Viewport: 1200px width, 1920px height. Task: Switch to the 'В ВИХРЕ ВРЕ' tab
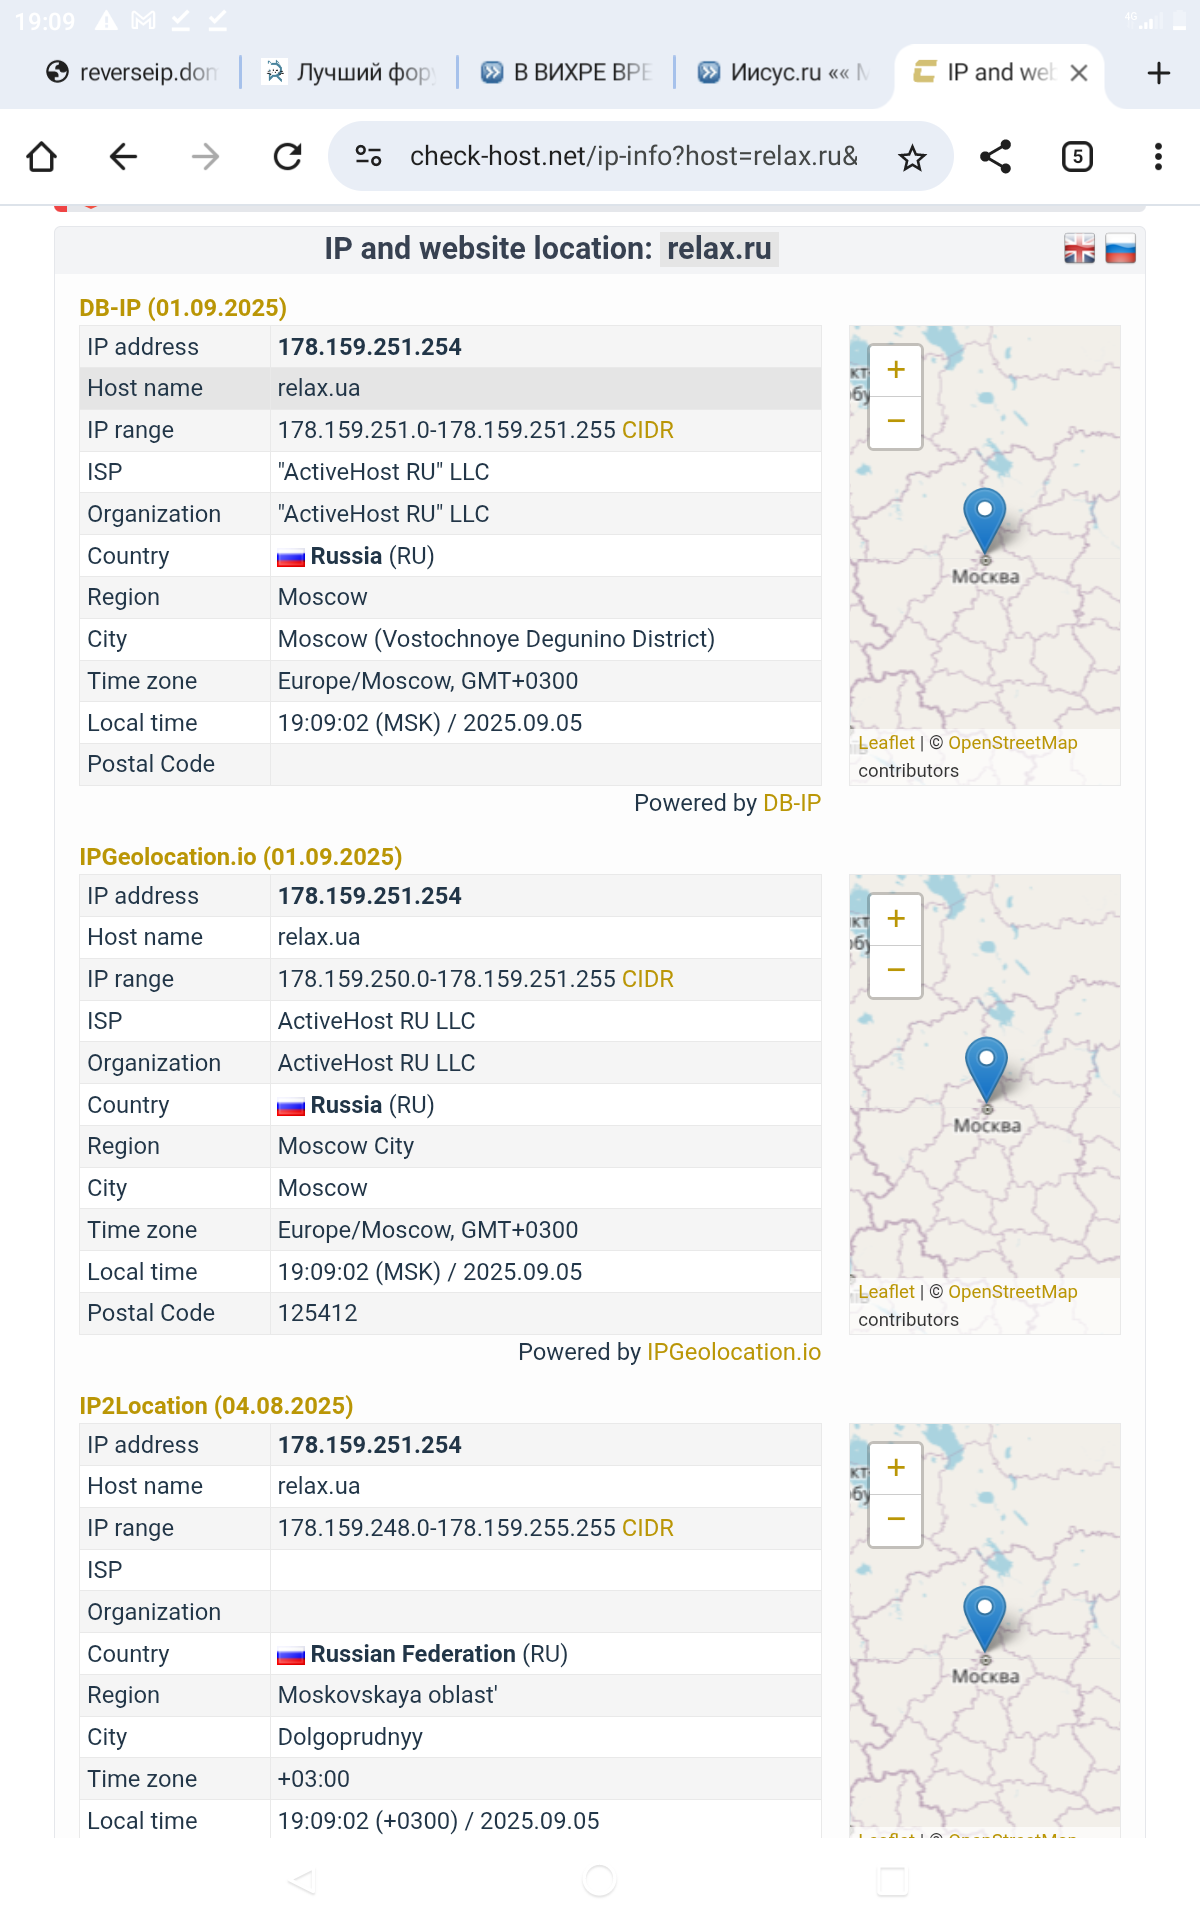(566, 73)
